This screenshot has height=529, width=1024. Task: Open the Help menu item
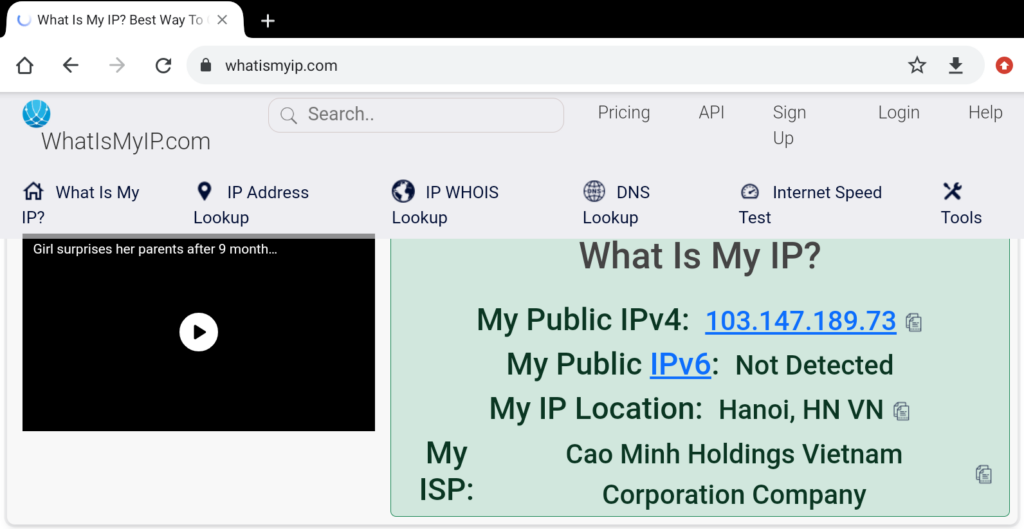[x=985, y=112]
